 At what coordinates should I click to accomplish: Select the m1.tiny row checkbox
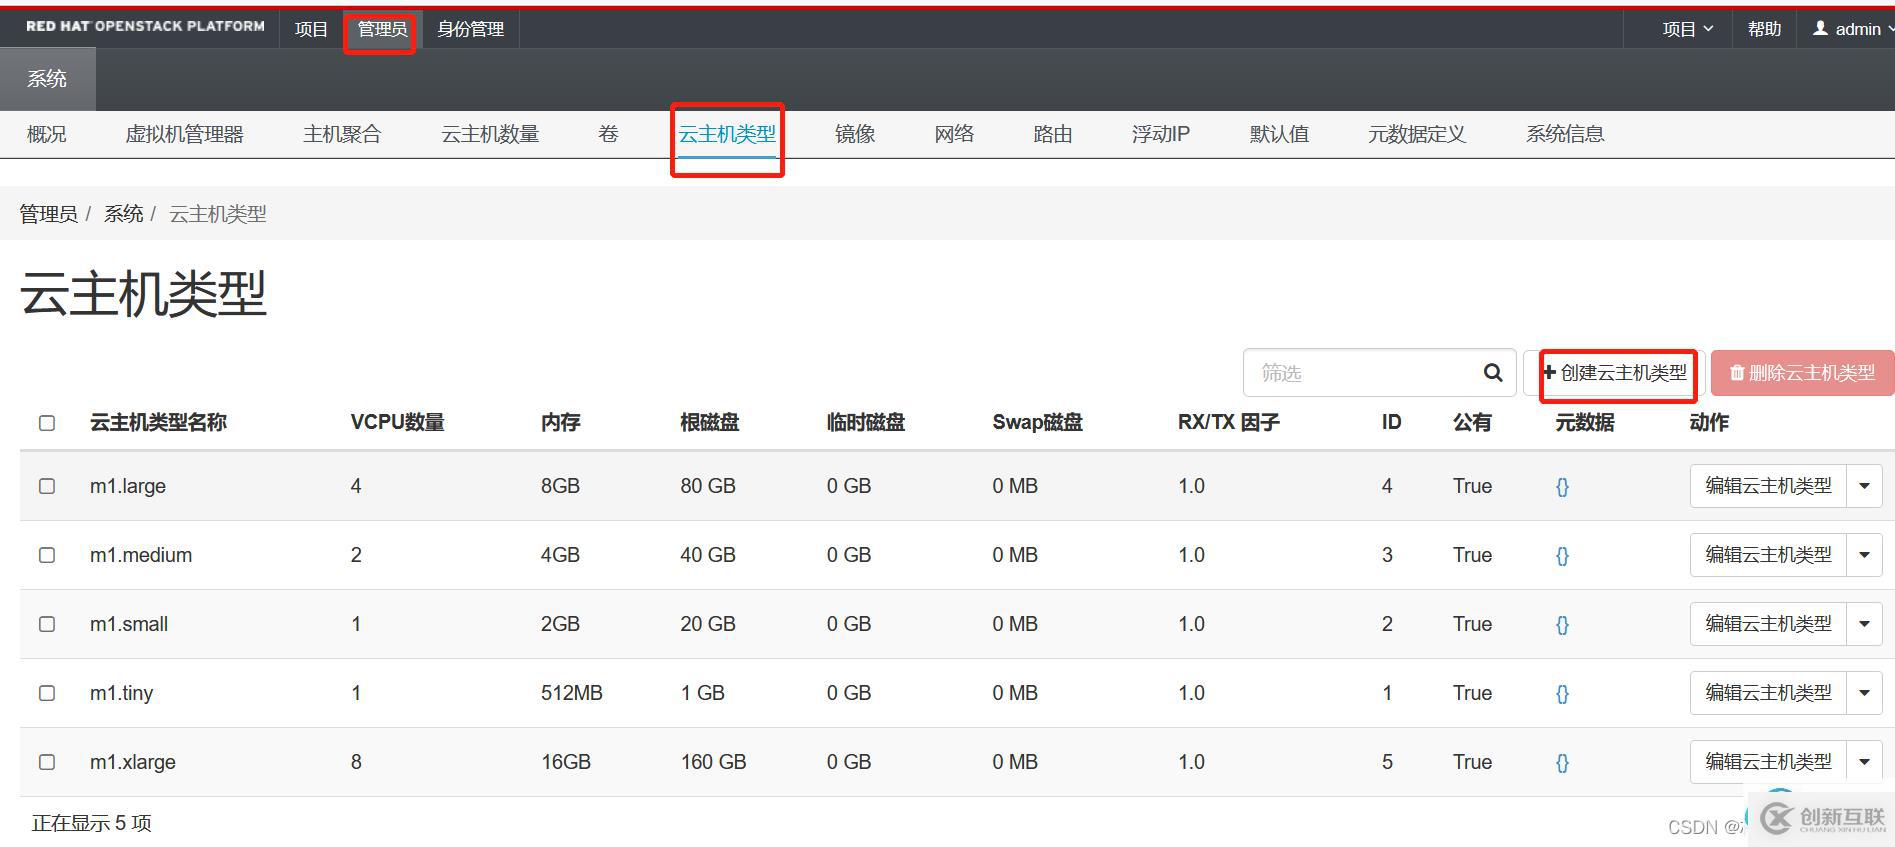click(47, 693)
